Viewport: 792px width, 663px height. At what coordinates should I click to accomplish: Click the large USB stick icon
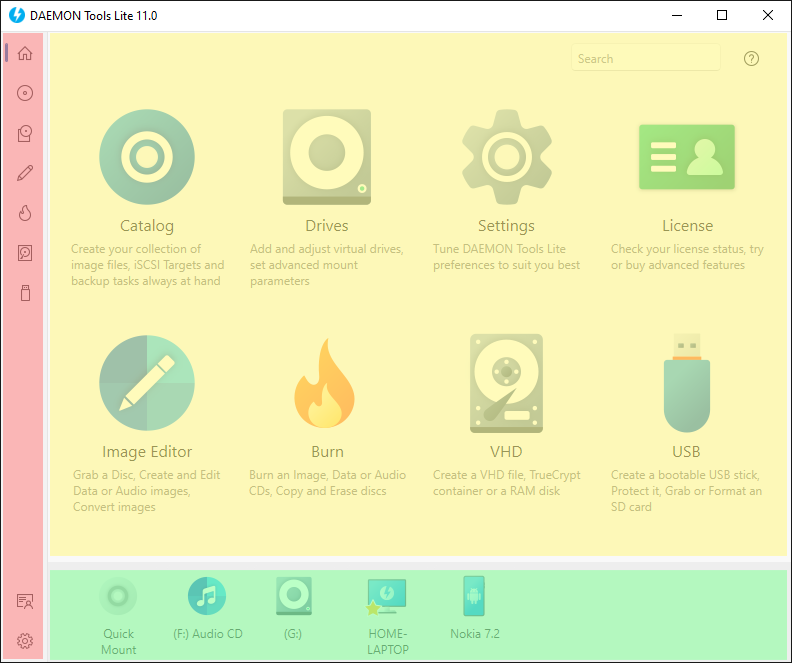point(686,383)
